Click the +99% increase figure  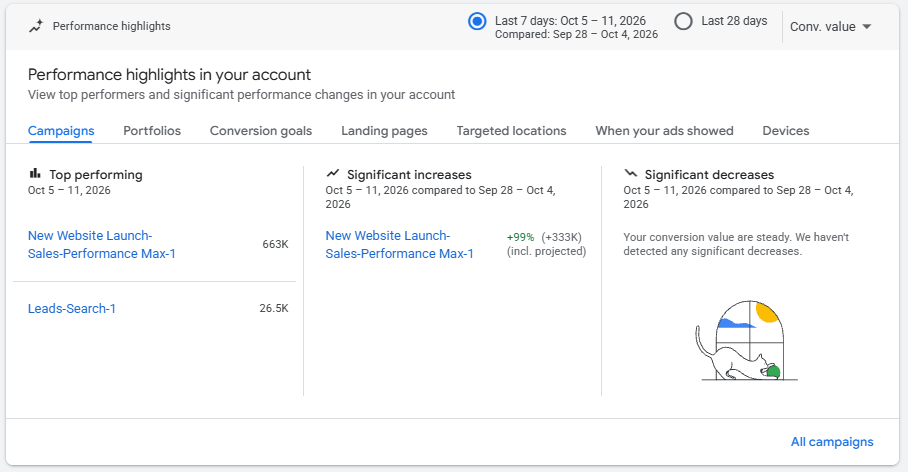click(x=521, y=237)
